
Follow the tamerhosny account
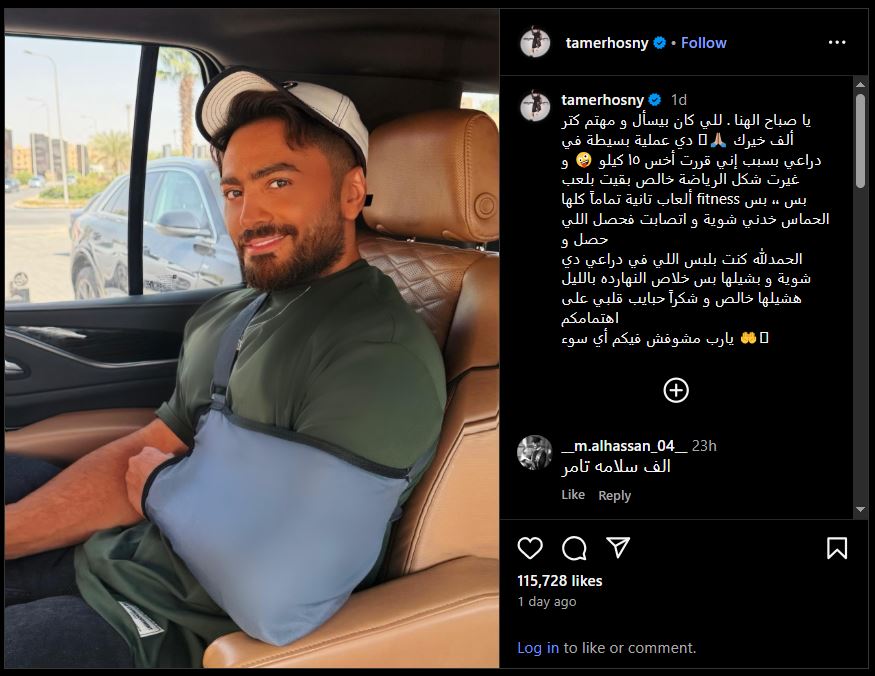[703, 43]
